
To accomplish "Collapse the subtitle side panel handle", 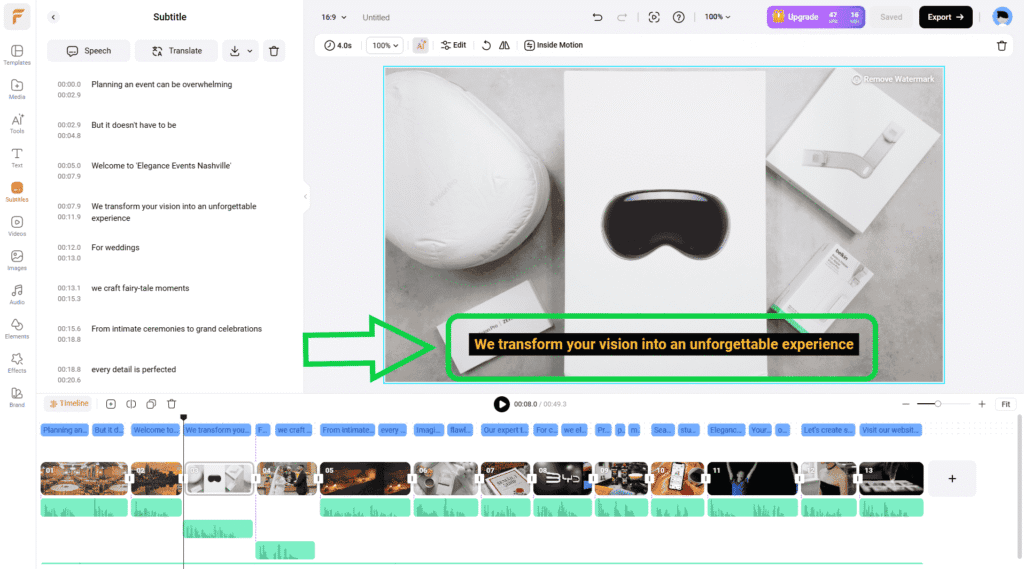I will [x=305, y=196].
